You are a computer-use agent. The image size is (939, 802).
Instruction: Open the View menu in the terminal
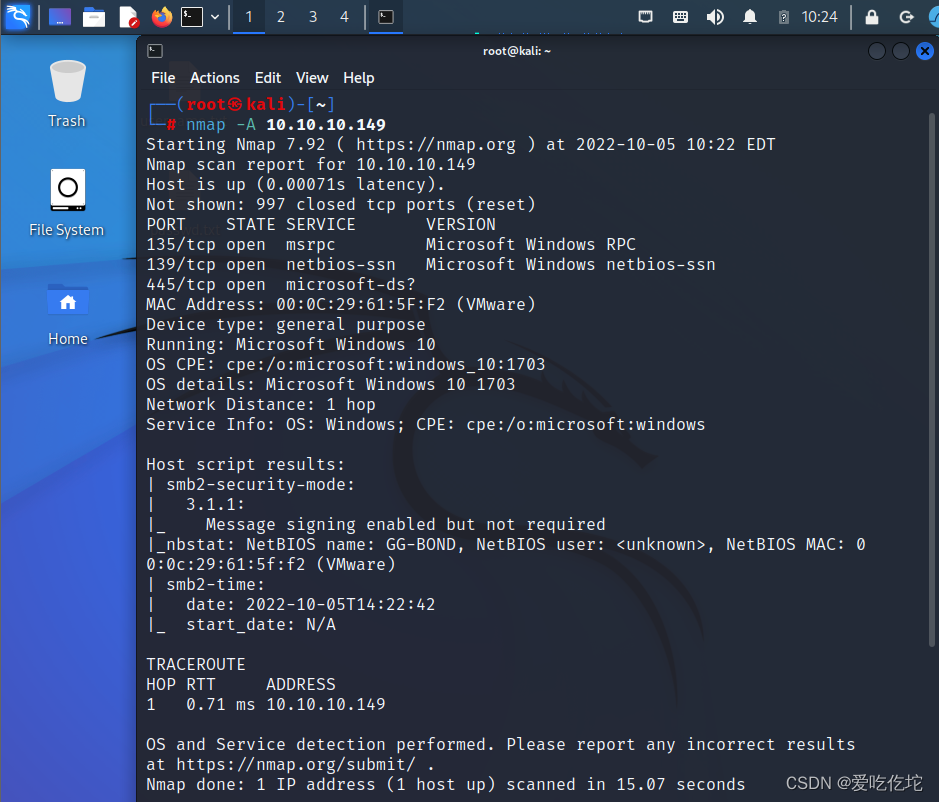(312, 78)
